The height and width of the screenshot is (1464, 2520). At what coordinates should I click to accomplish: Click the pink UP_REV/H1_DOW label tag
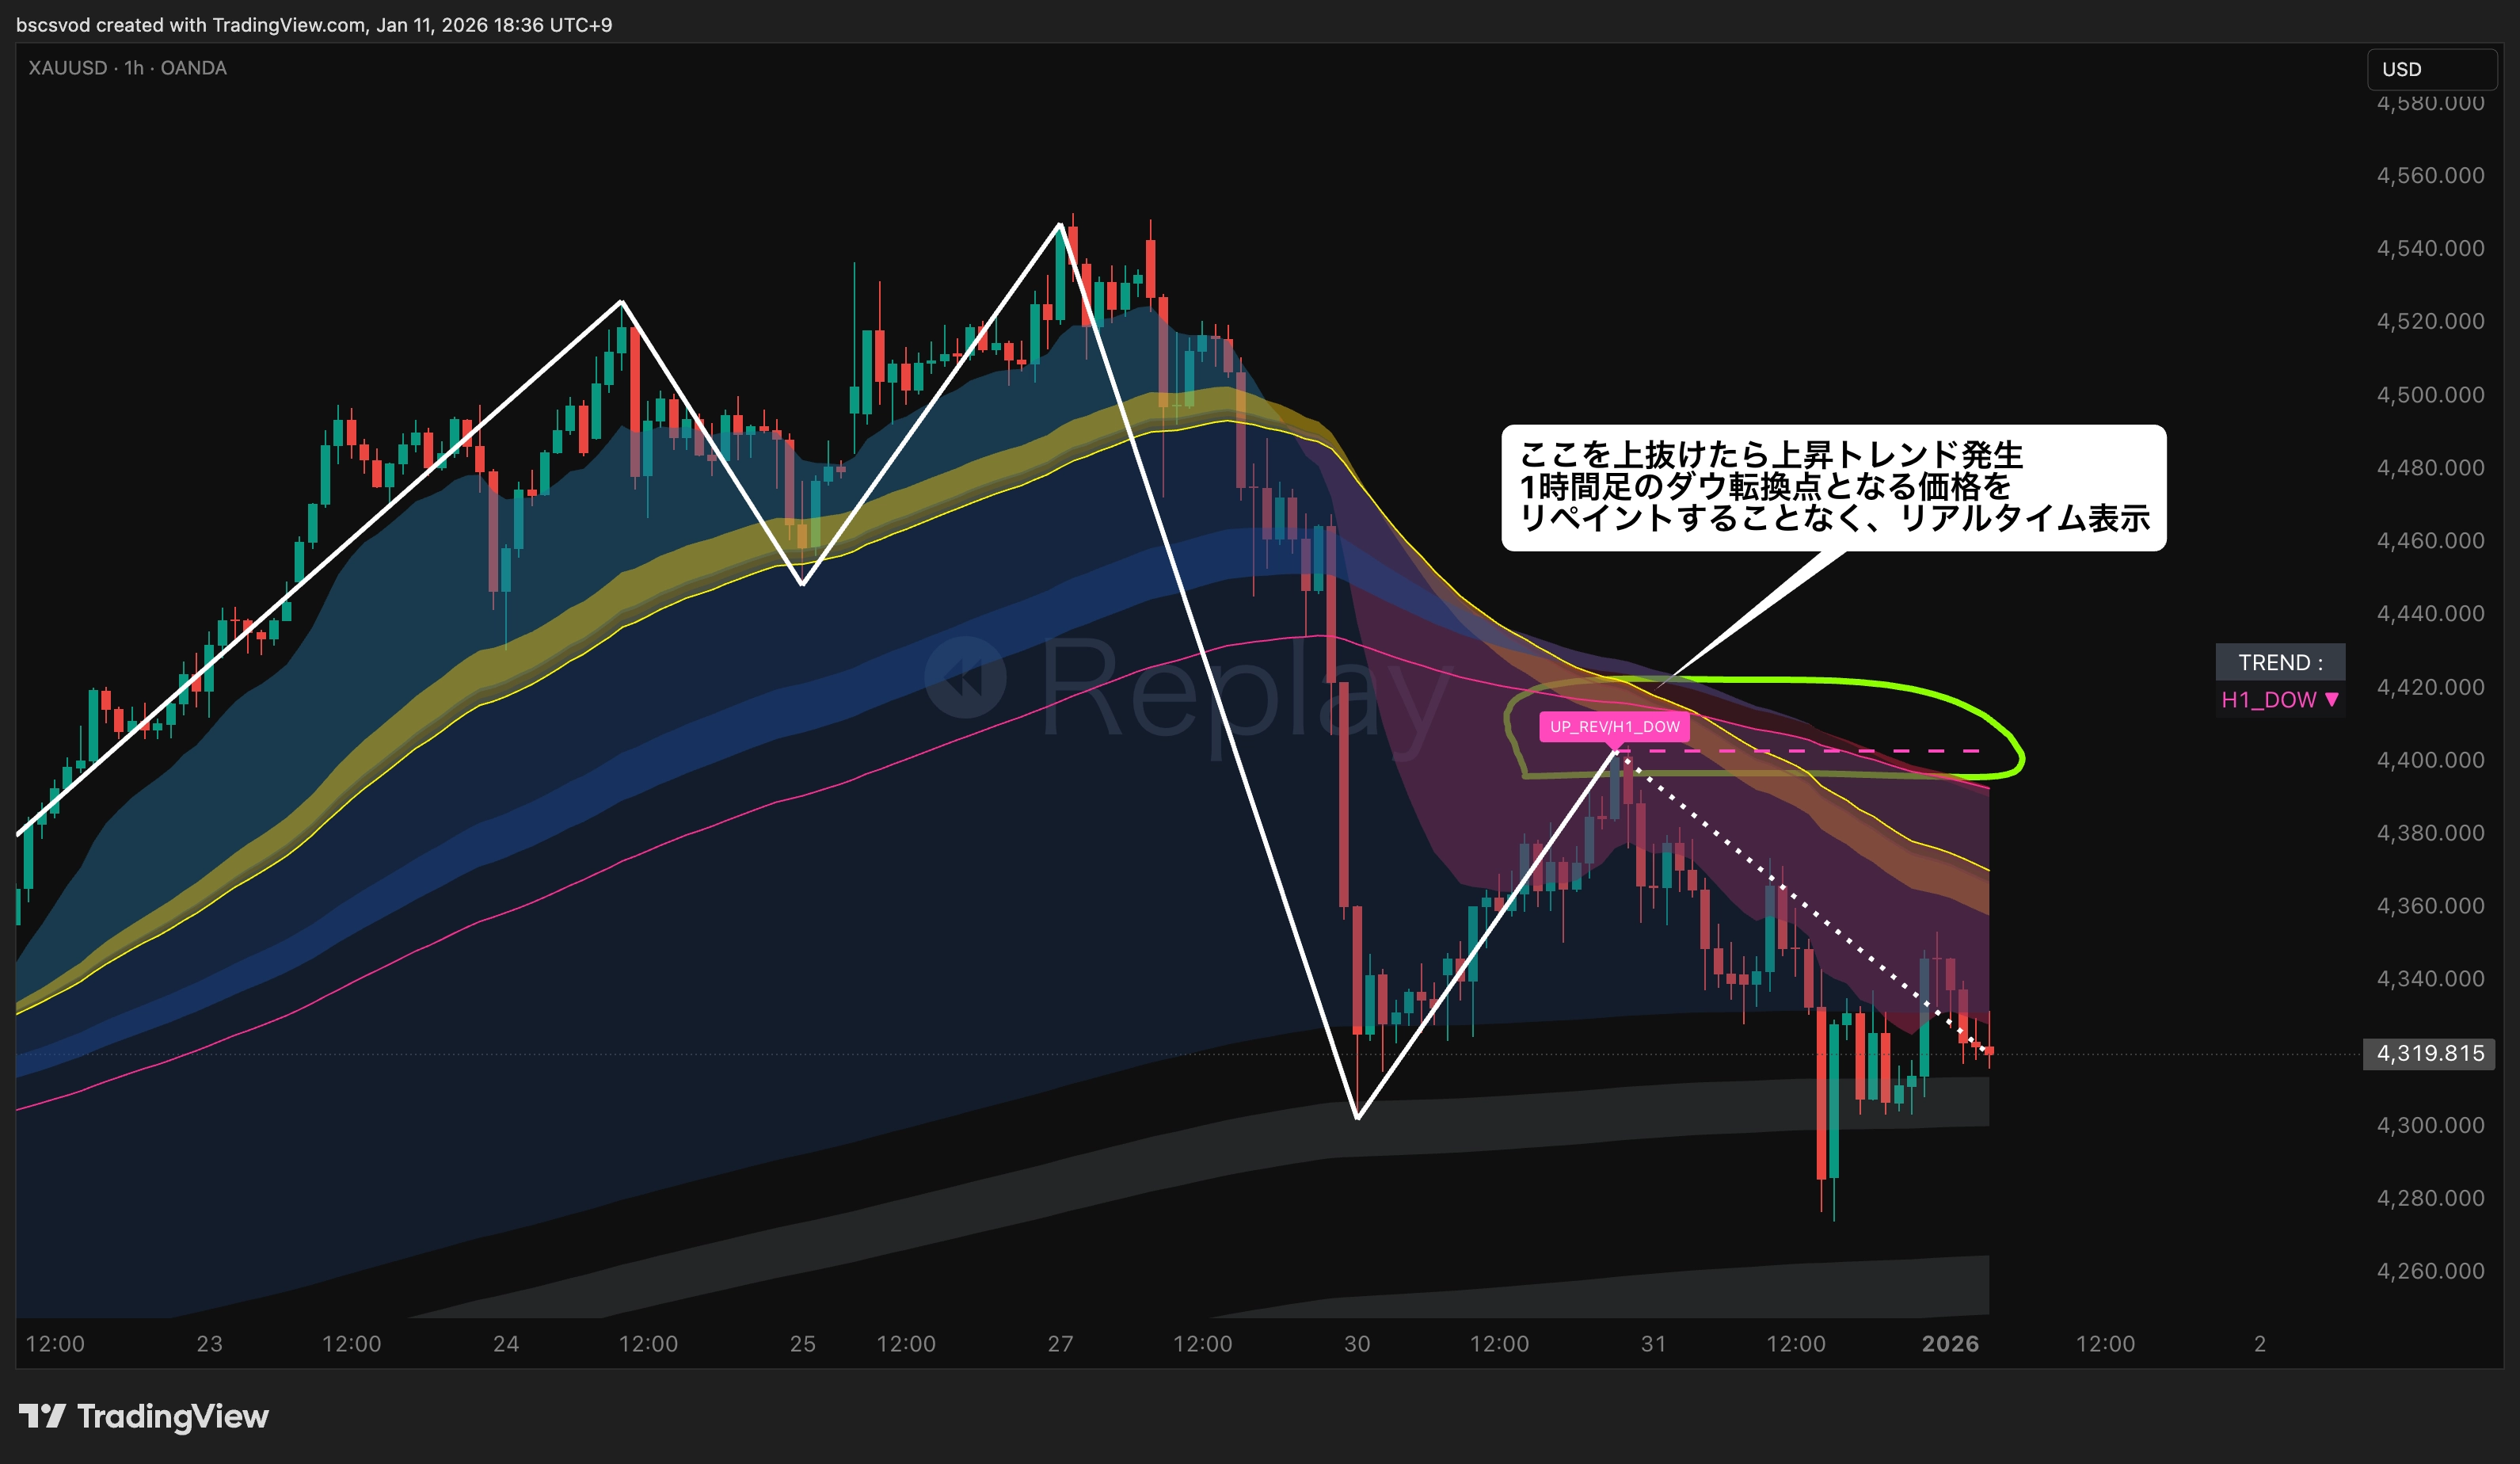click(x=1614, y=726)
